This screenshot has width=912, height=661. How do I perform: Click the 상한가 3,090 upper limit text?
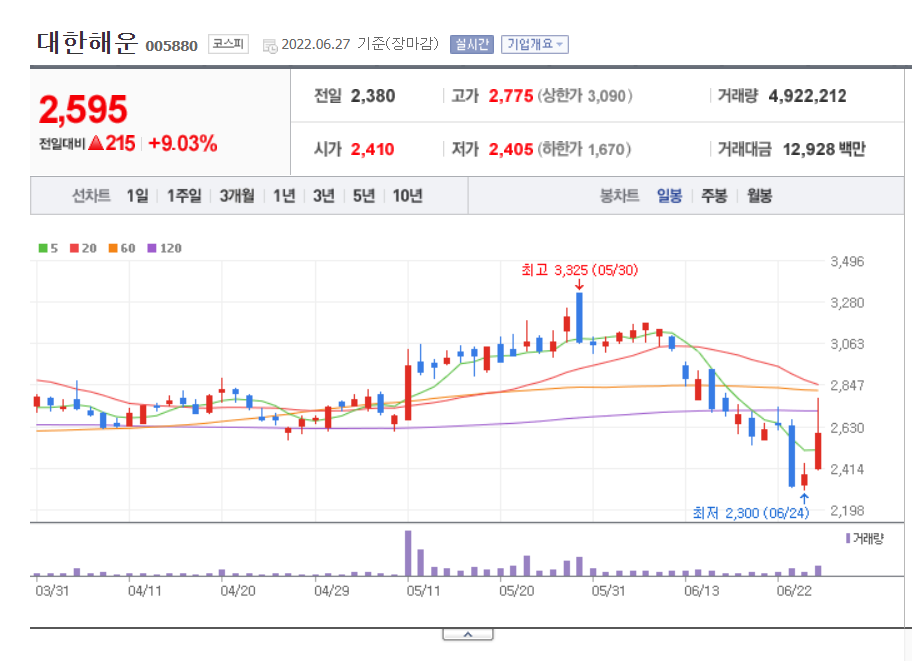point(585,96)
